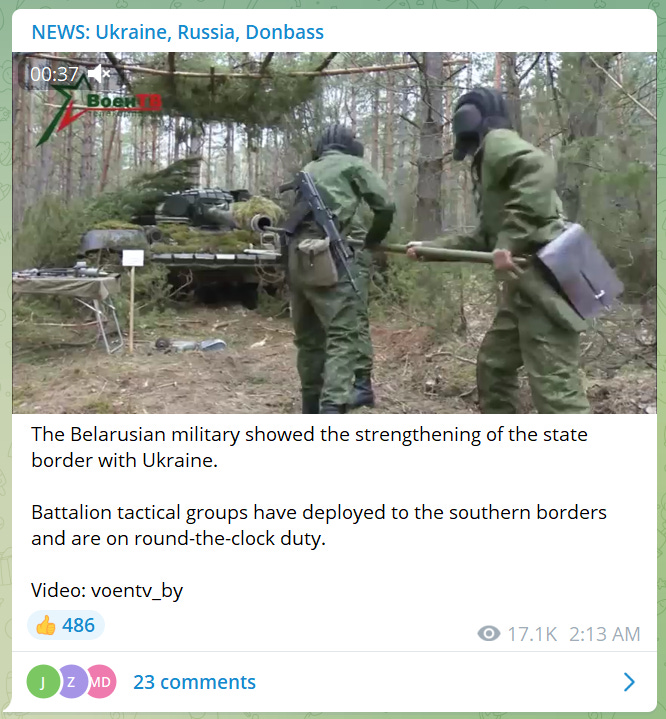Click the 486 reaction count
The height and width of the screenshot is (719, 666).
pyautogui.click(x=78, y=625)
